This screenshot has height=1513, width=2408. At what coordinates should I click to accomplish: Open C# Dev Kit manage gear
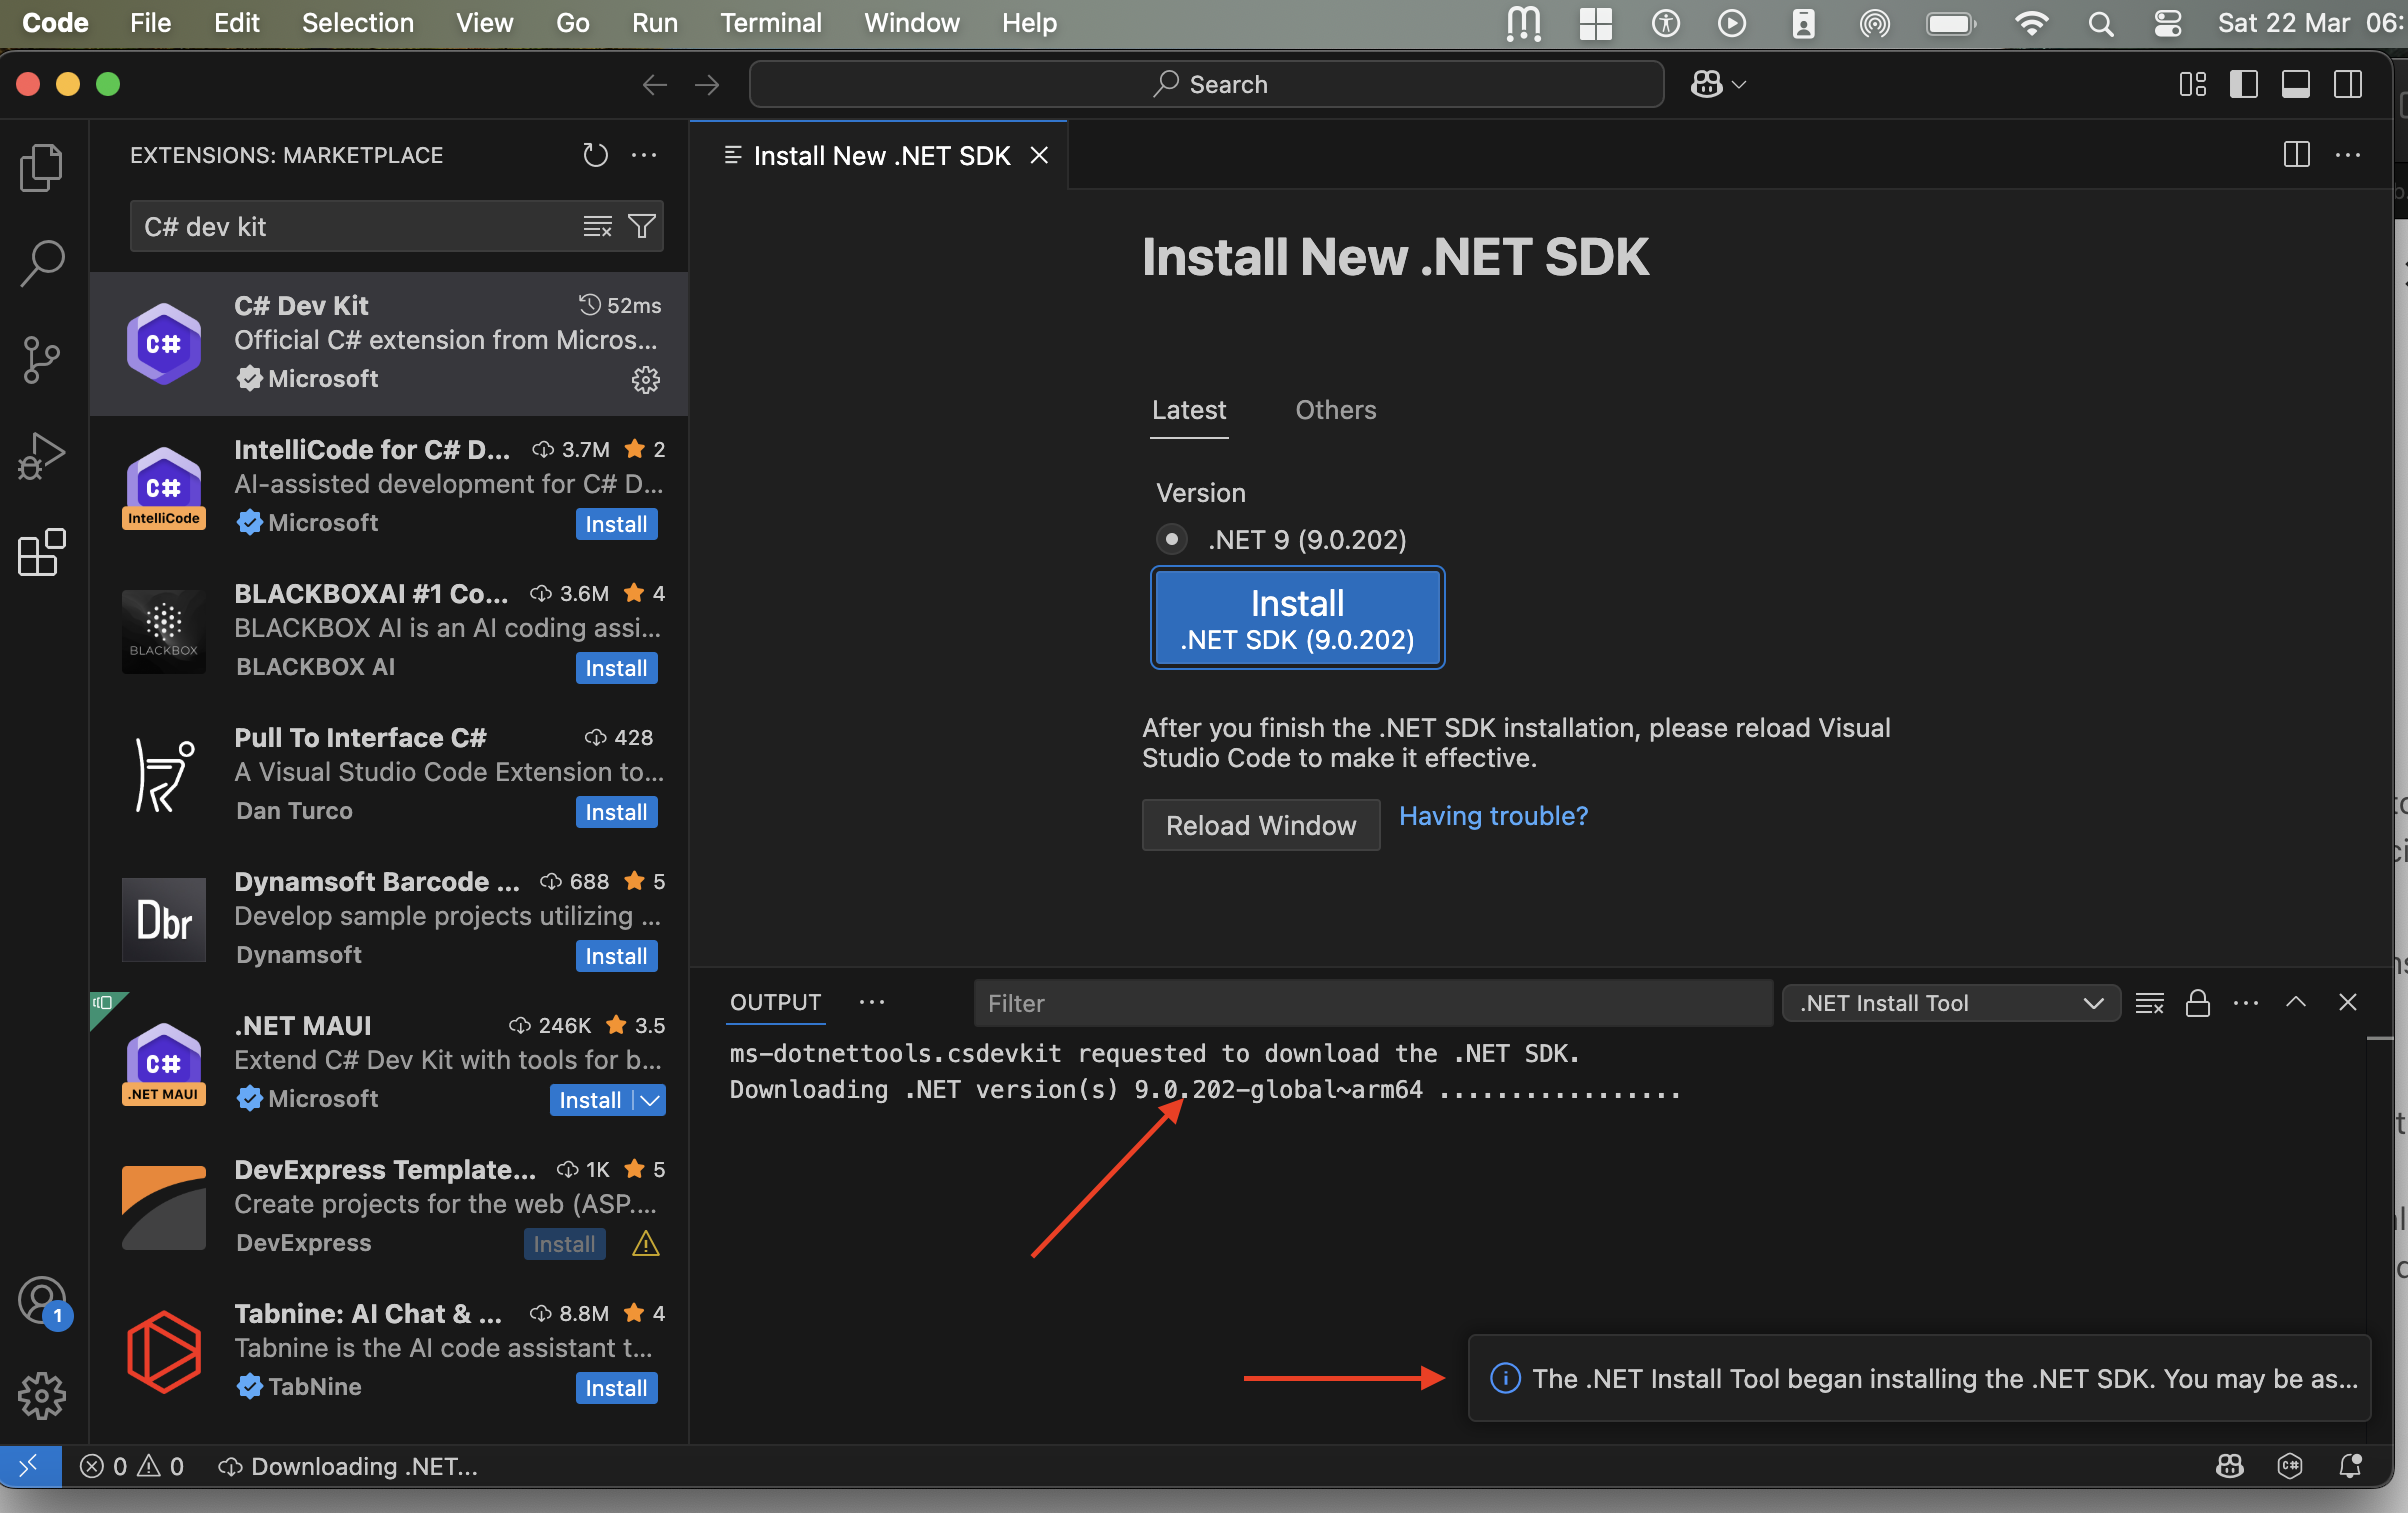645,379
